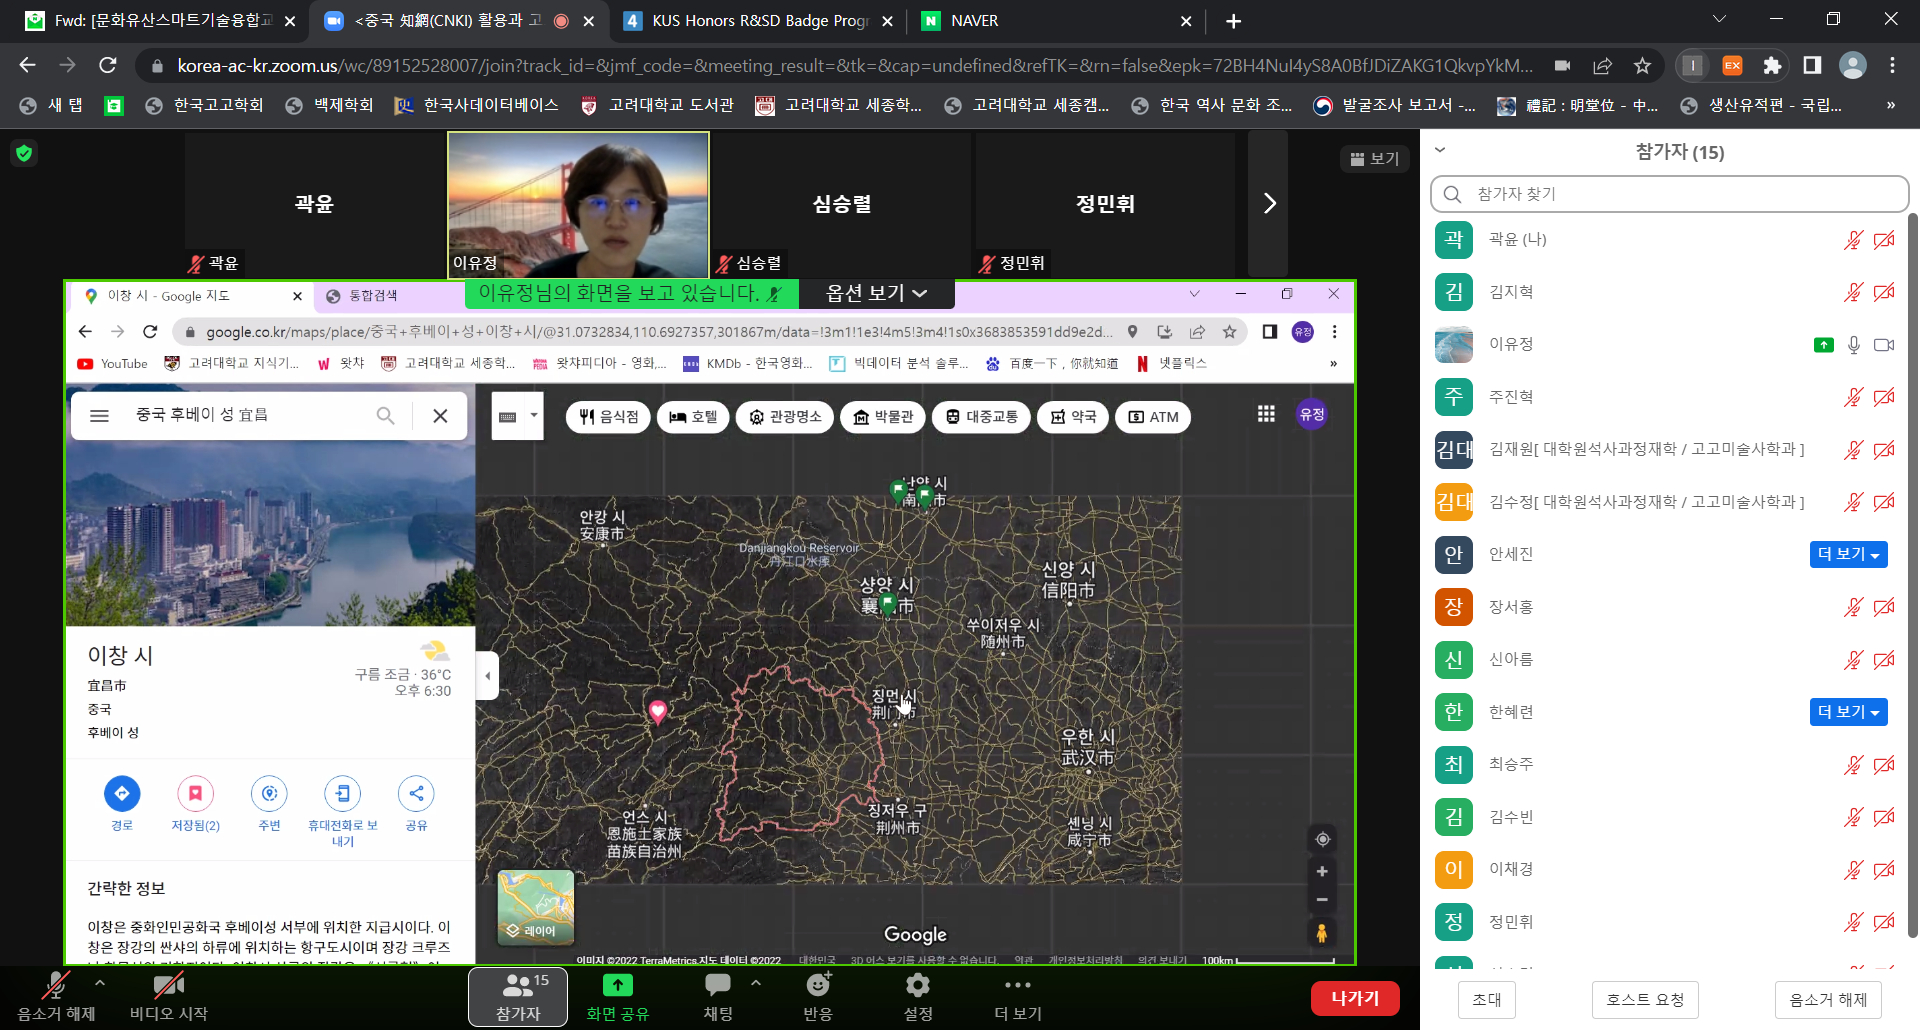
Task: Bookmark this page with star icon
Action: click(1642, 66)
